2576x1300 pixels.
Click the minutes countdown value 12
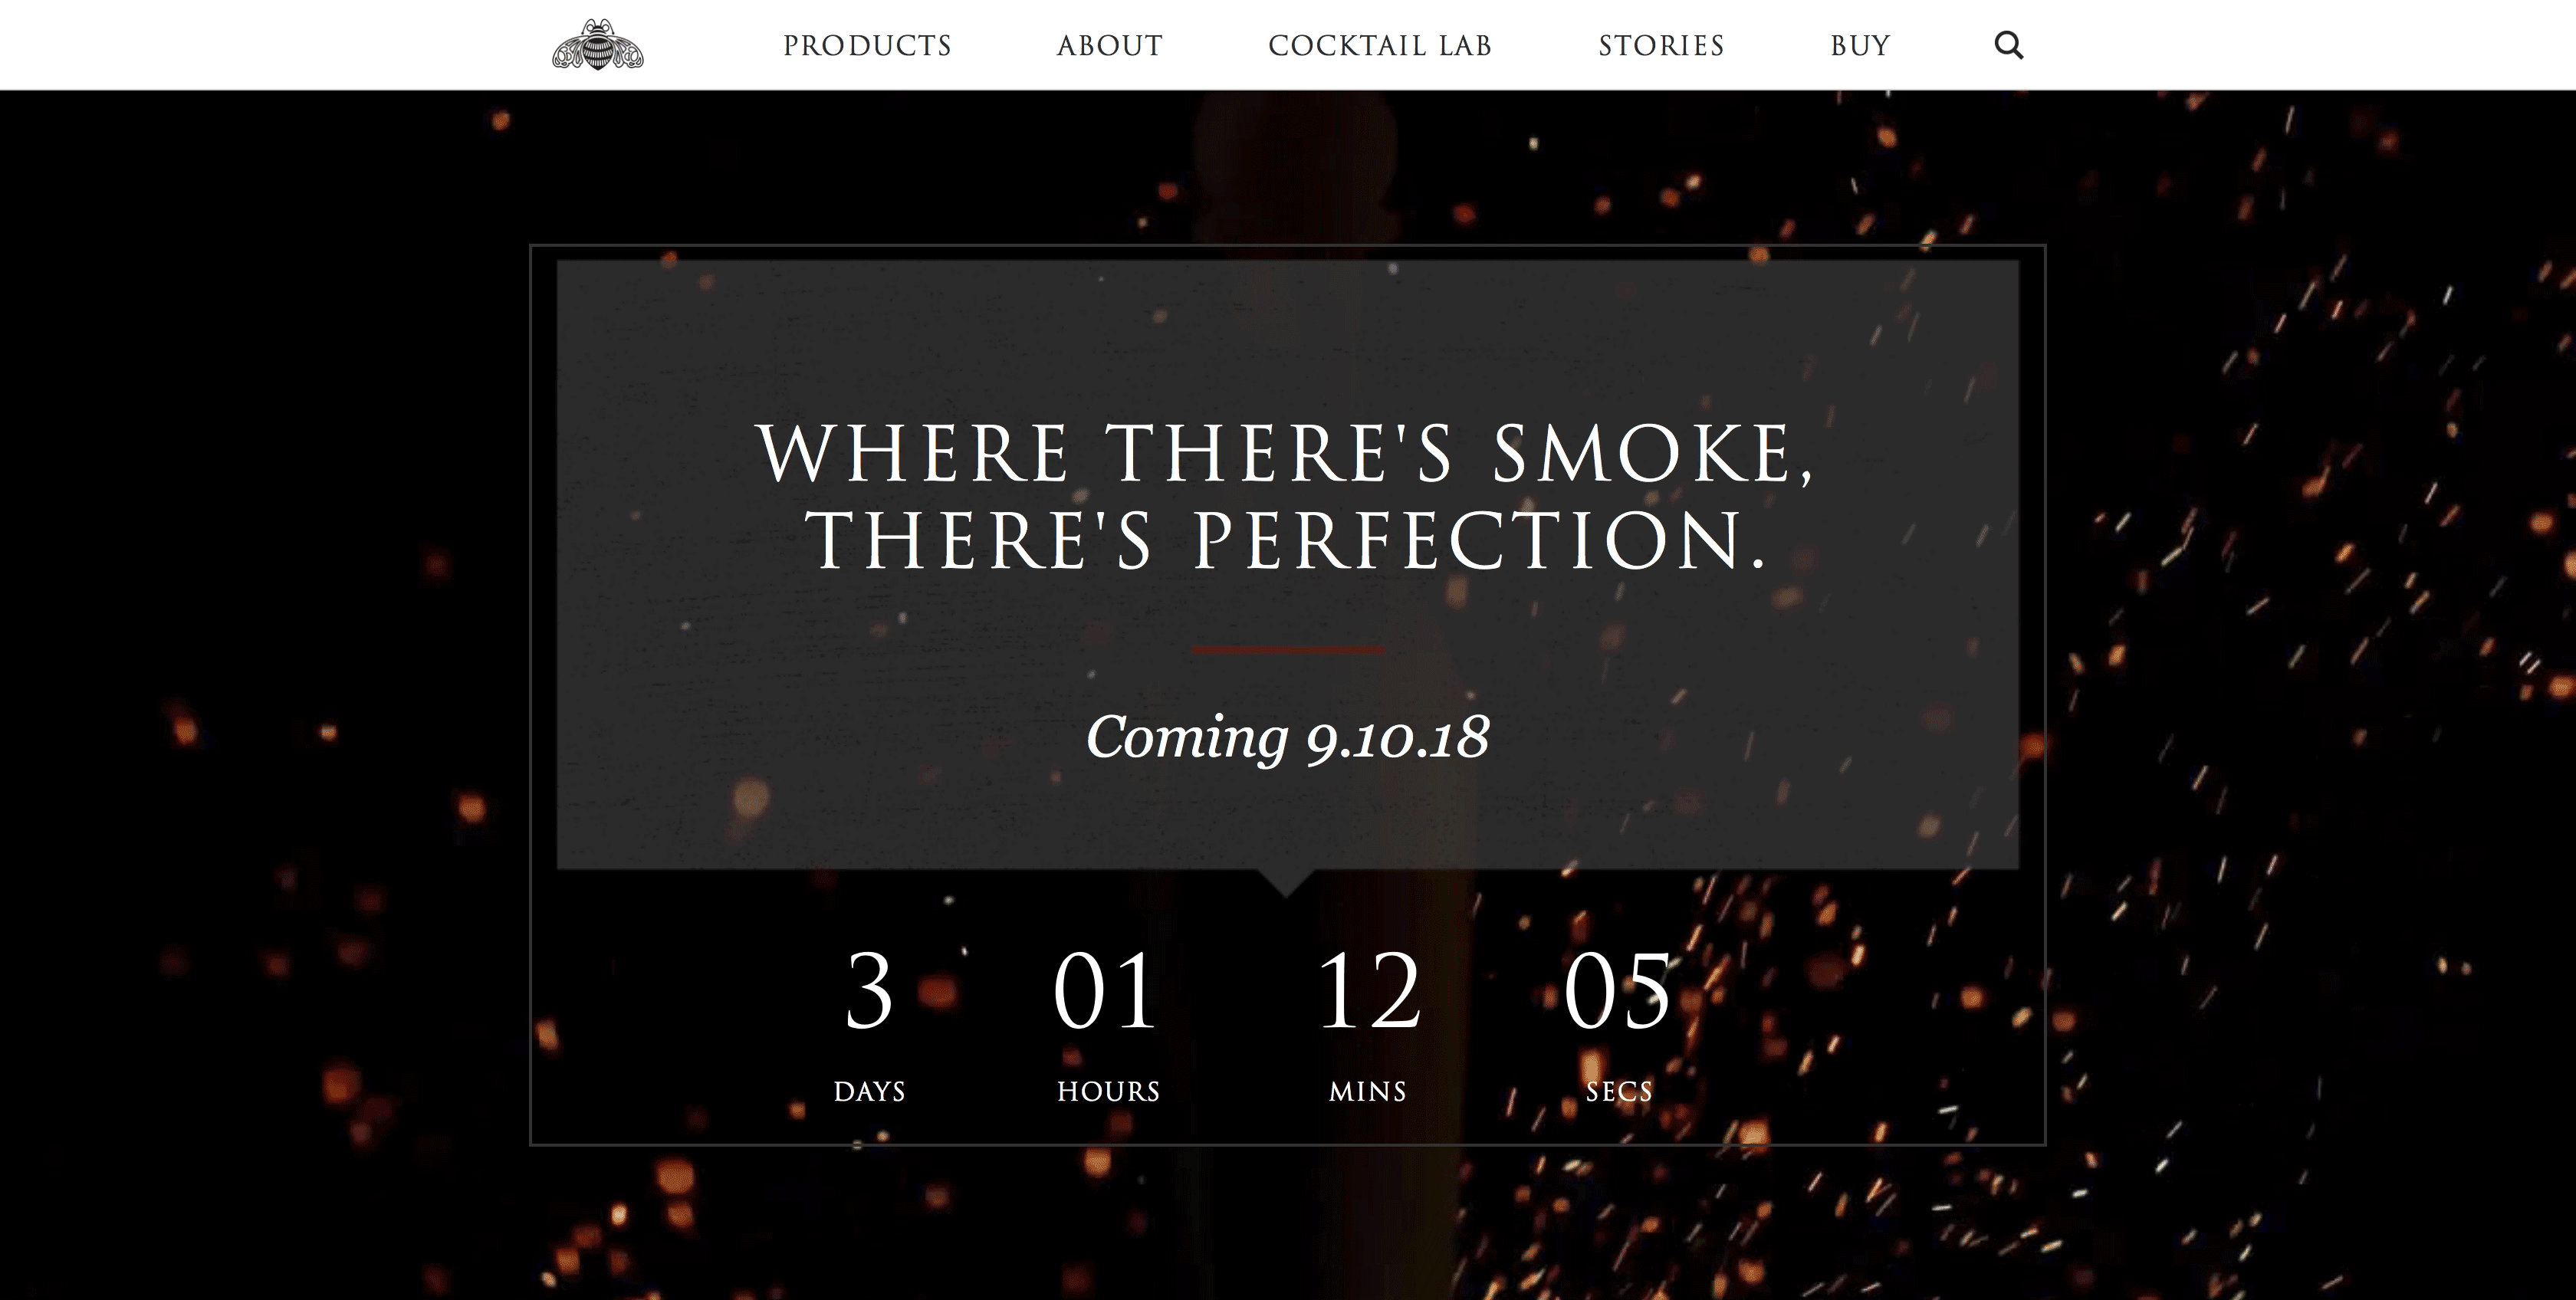click(1369, 990)
